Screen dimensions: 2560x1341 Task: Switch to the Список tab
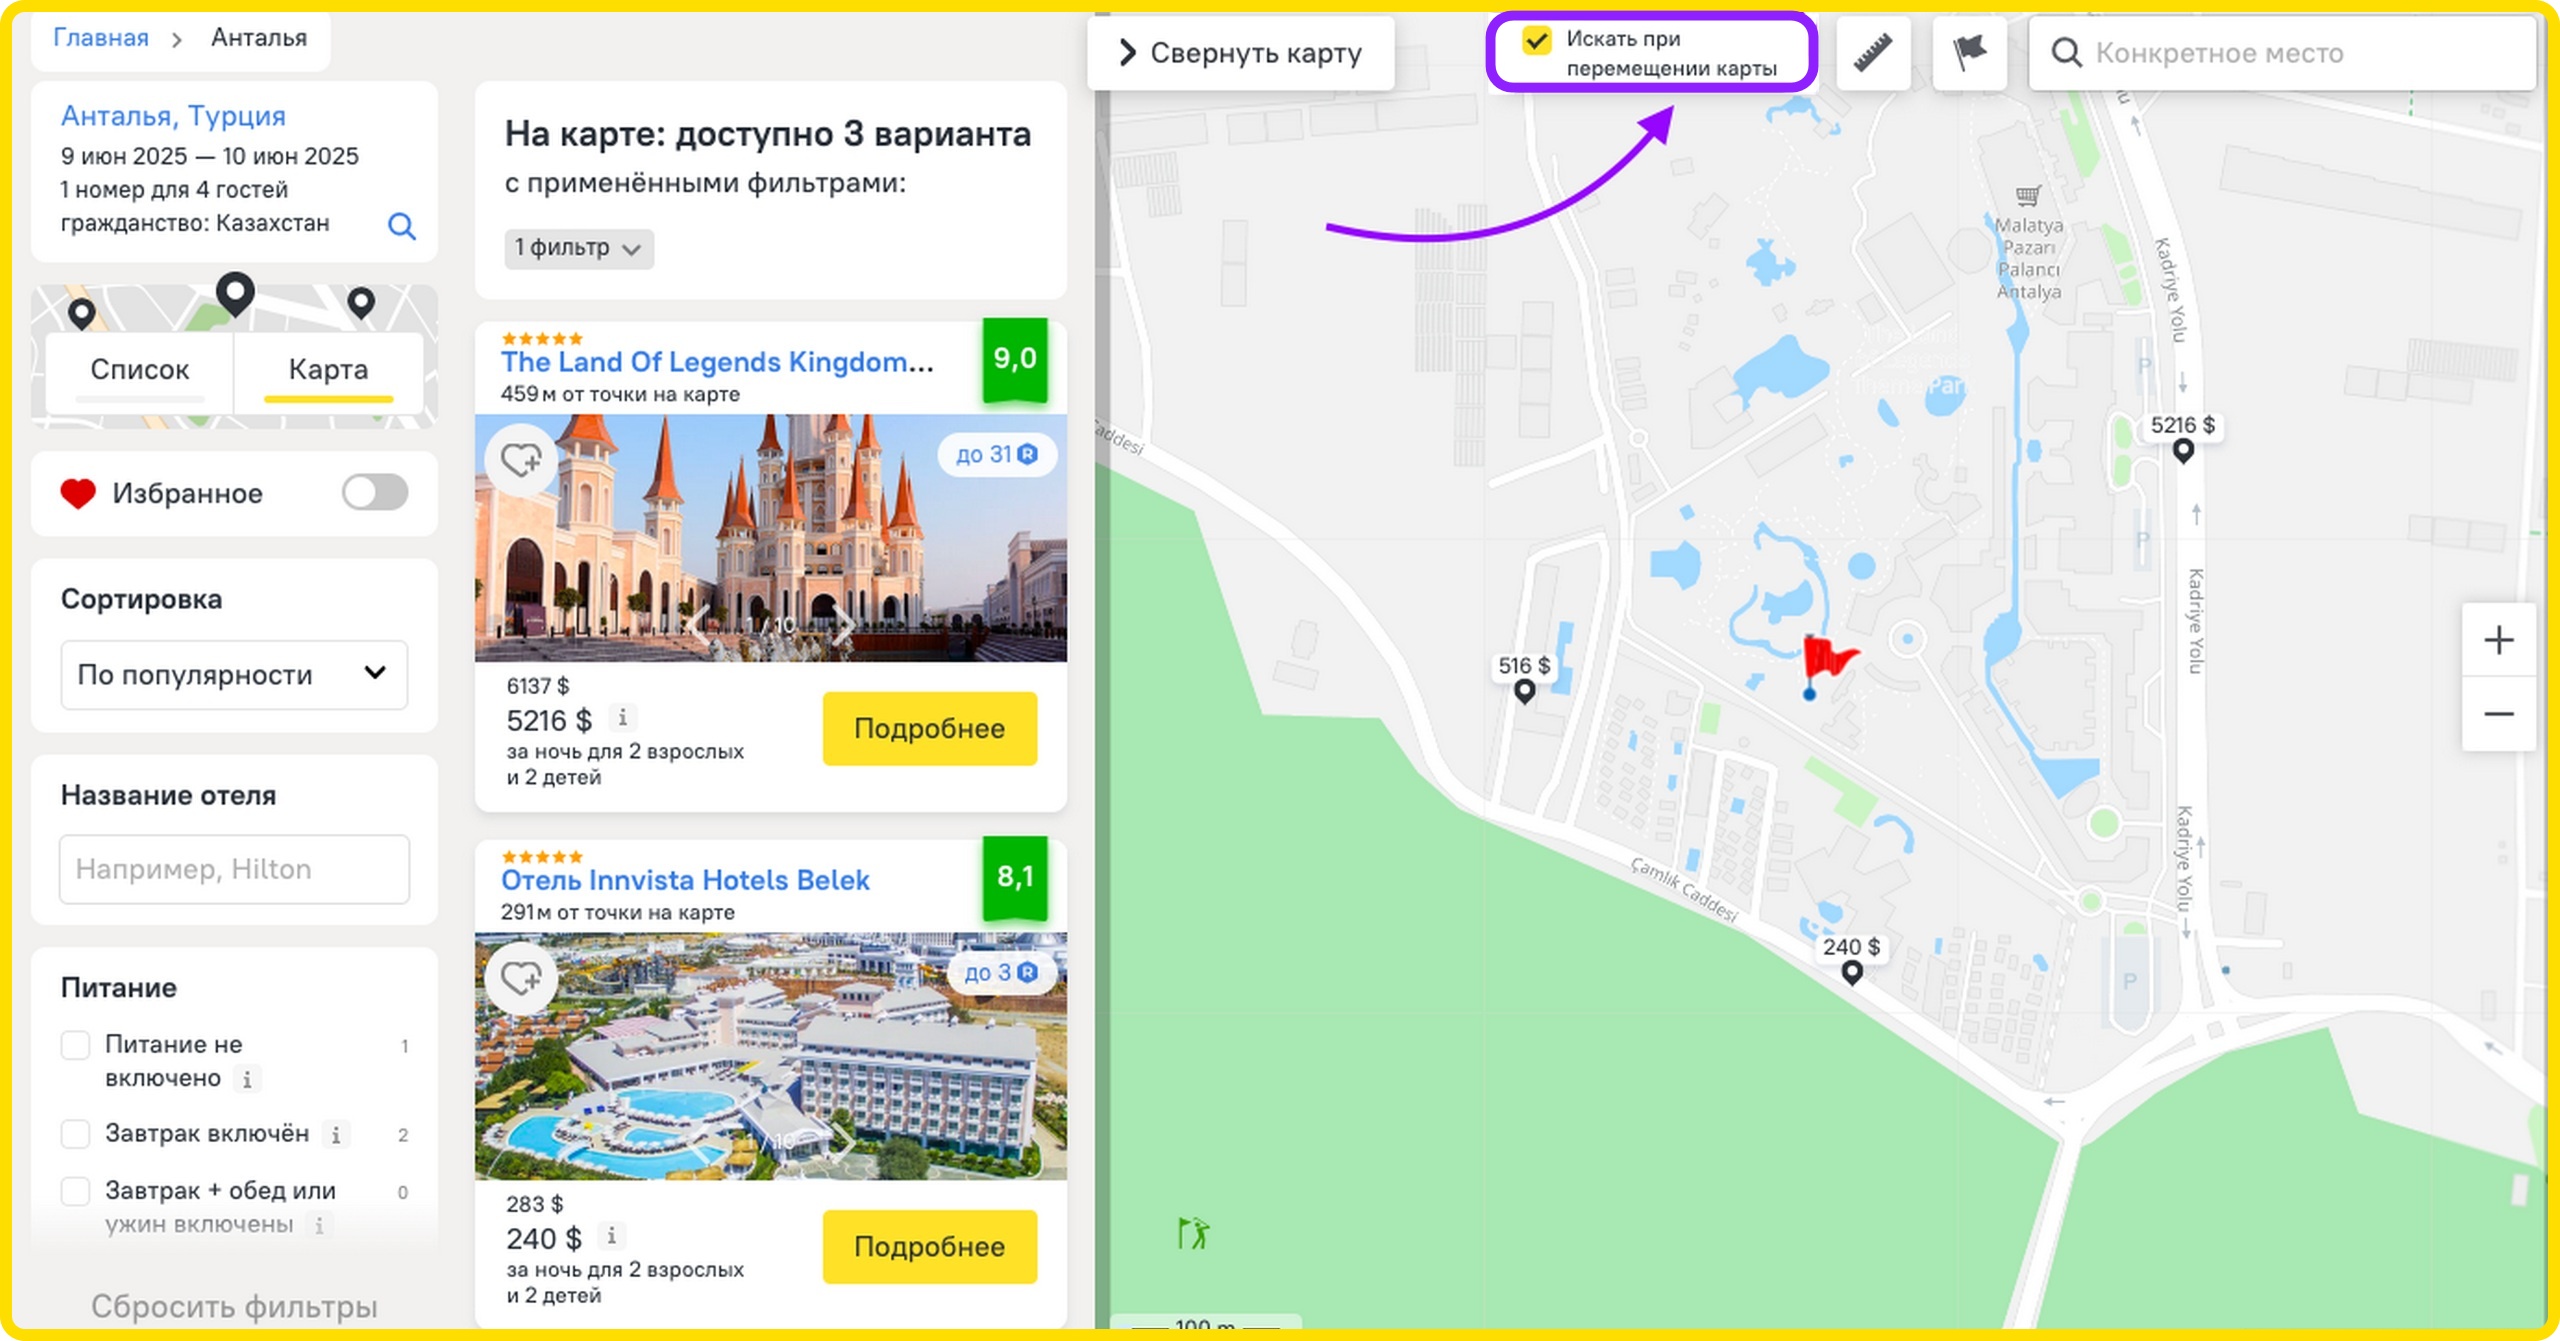tap(140, 370)
